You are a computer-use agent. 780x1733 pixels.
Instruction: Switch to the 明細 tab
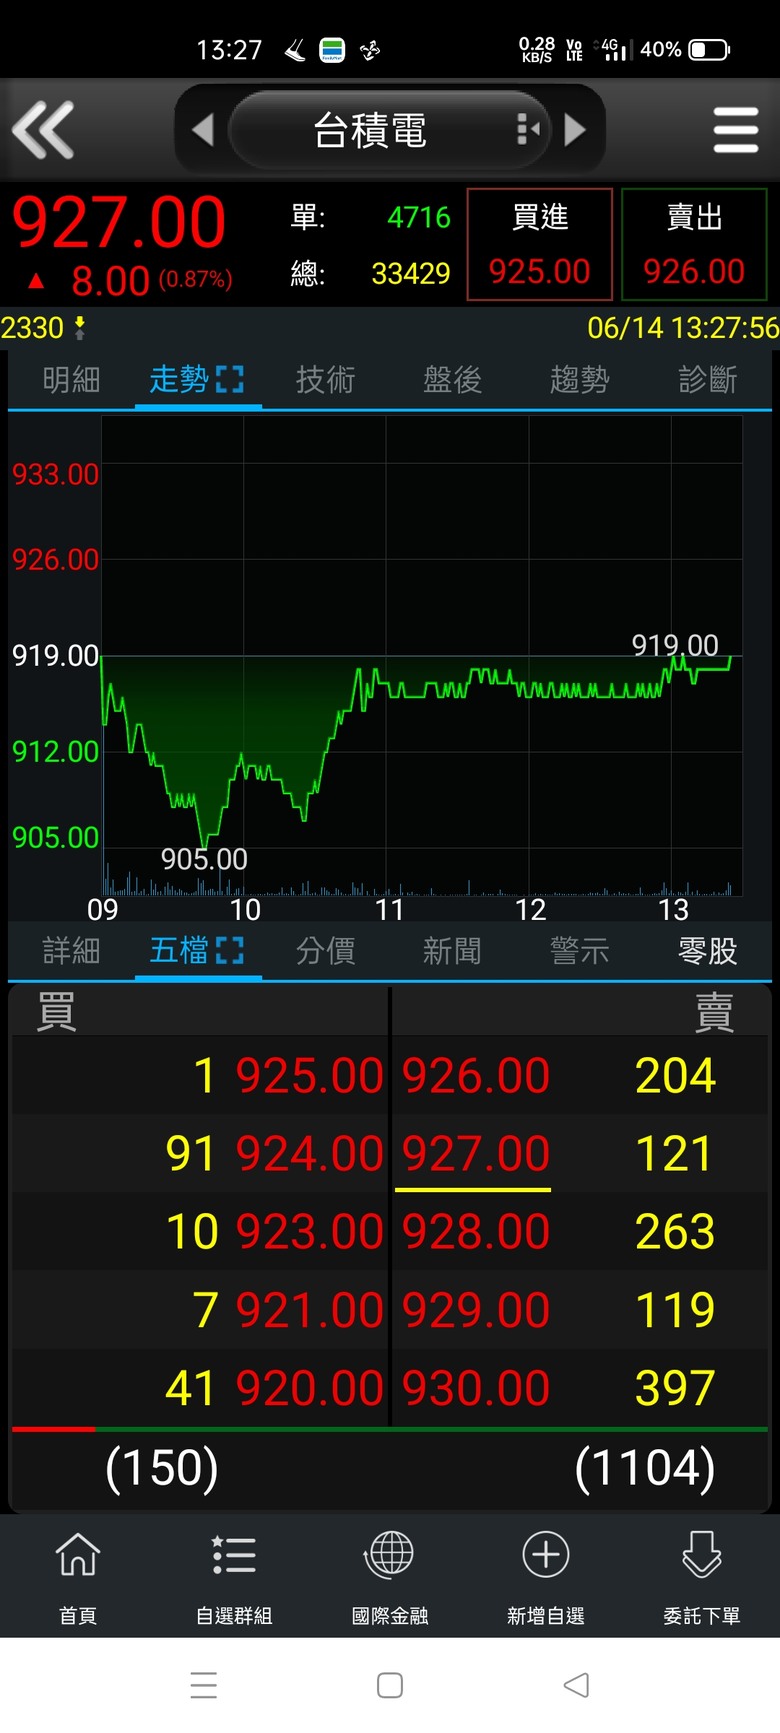(72, 379)
